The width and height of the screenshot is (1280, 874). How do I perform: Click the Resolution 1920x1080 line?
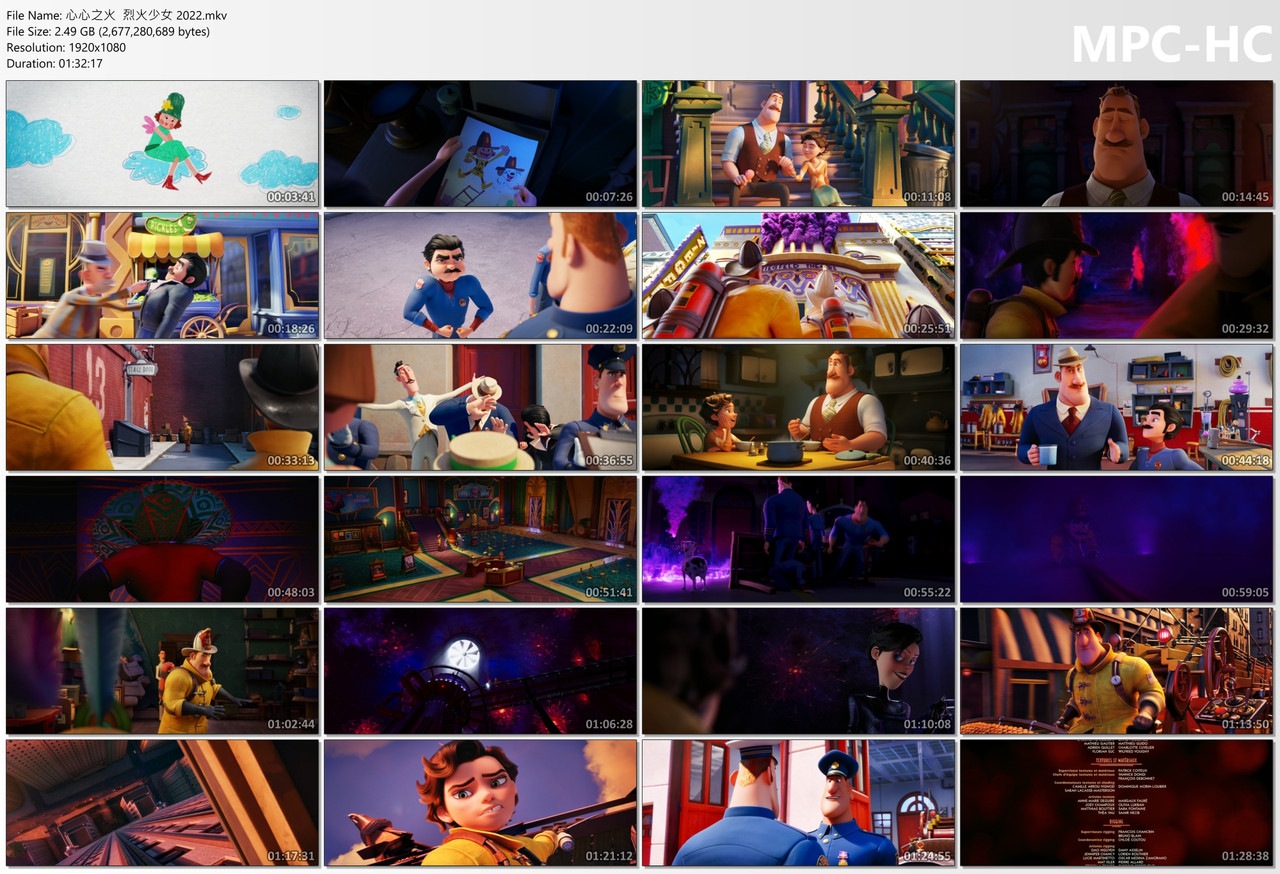[x=66, y=47]
